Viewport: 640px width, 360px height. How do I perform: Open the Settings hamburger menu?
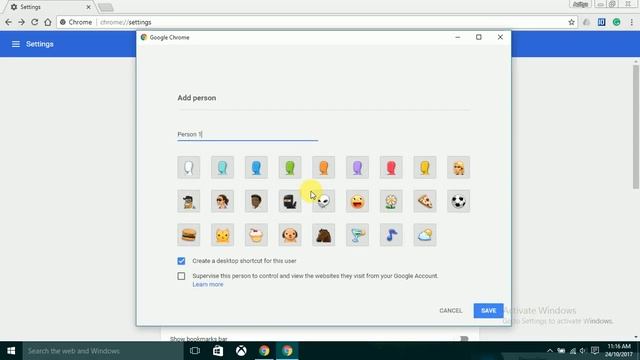point(16,44)
